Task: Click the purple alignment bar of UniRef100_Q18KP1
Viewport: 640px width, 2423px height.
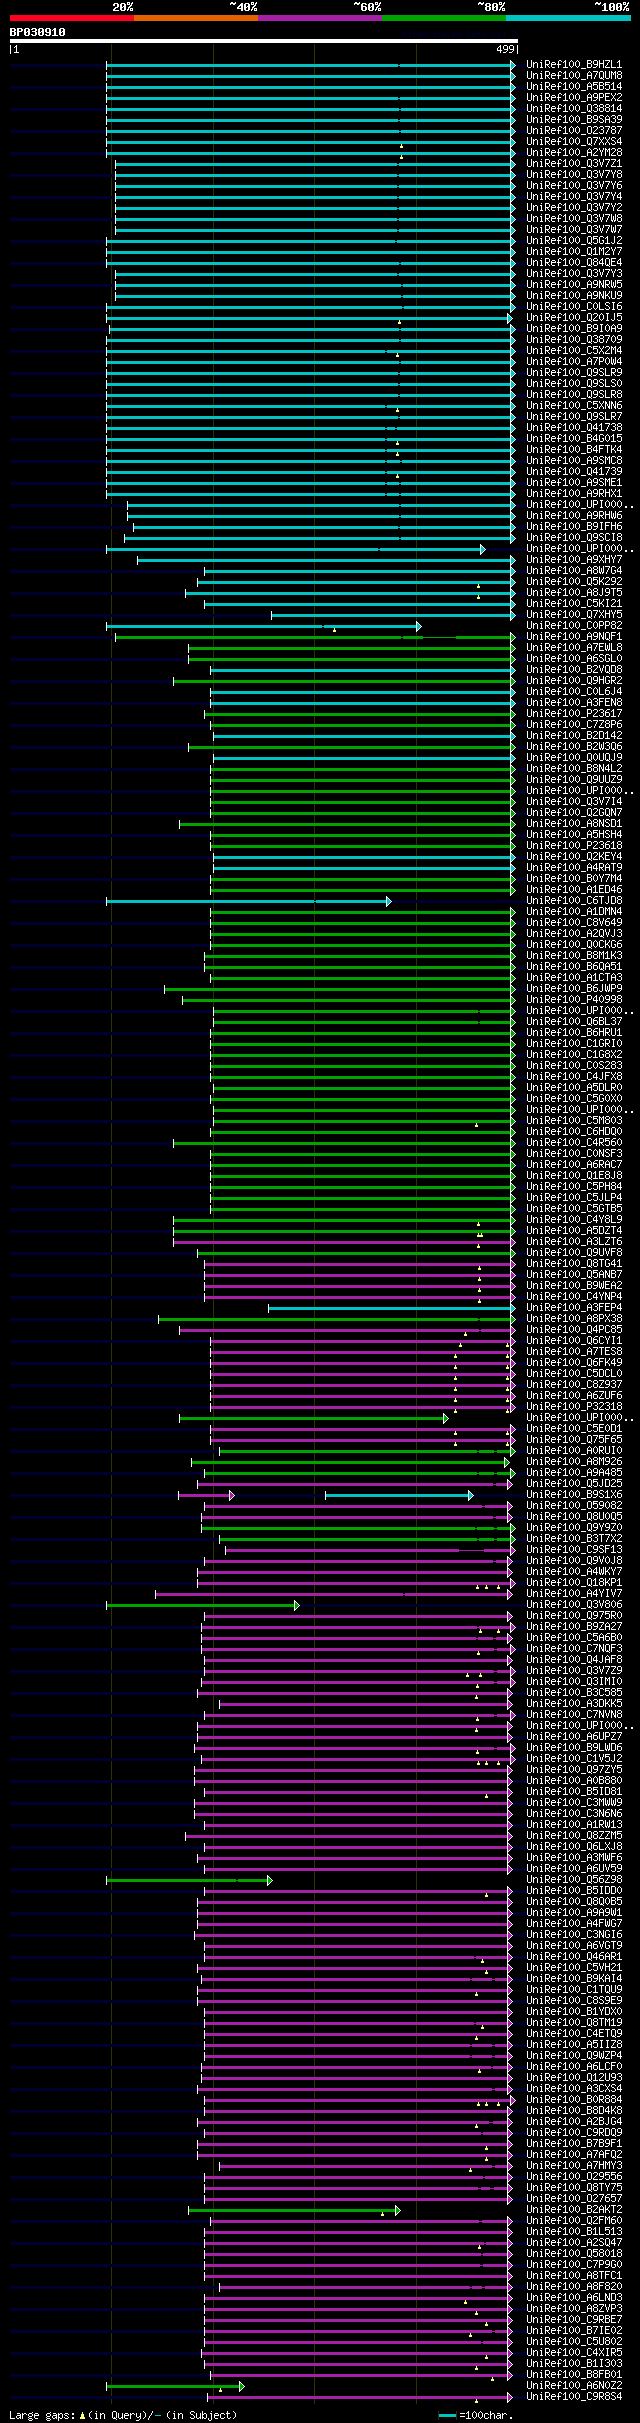Action: point(356,1583)
